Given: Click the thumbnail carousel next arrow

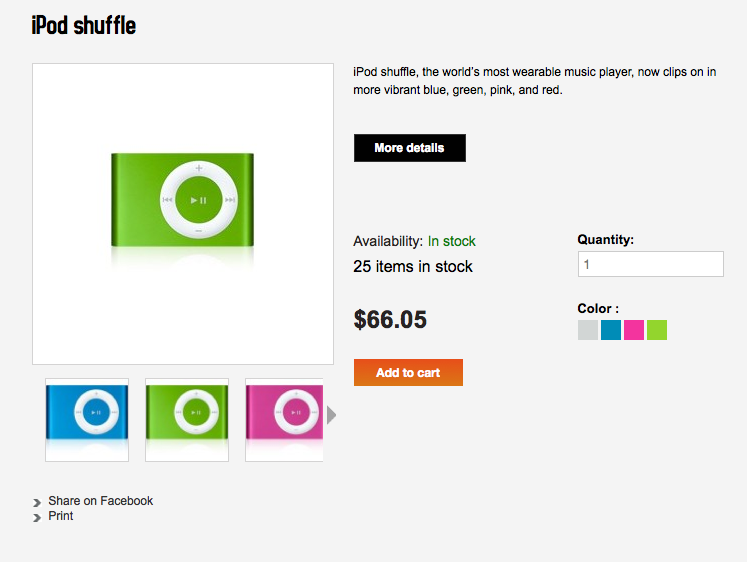Looking at the screenshot, I should [332, 415].
